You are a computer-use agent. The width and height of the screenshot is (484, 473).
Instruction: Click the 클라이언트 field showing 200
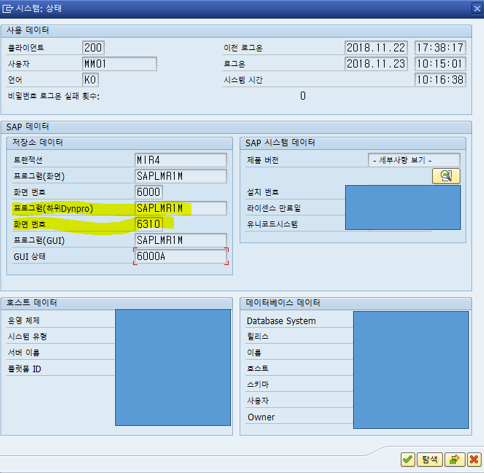click(93, 48)
